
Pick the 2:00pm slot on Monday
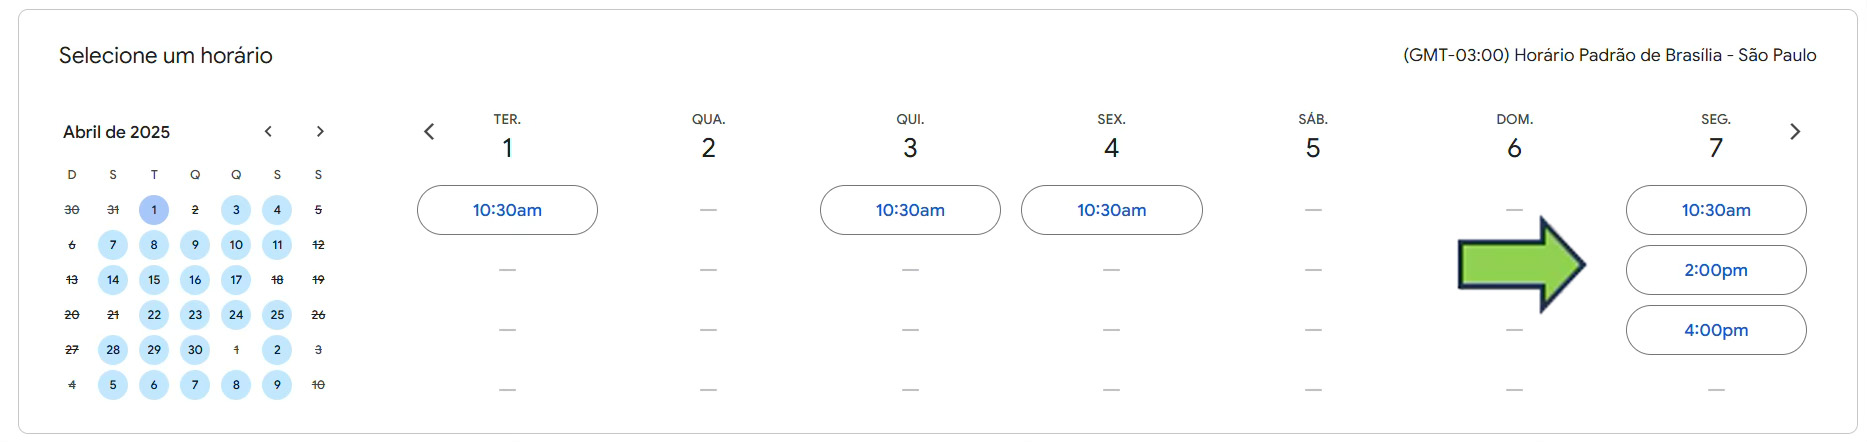(1716, 270)
